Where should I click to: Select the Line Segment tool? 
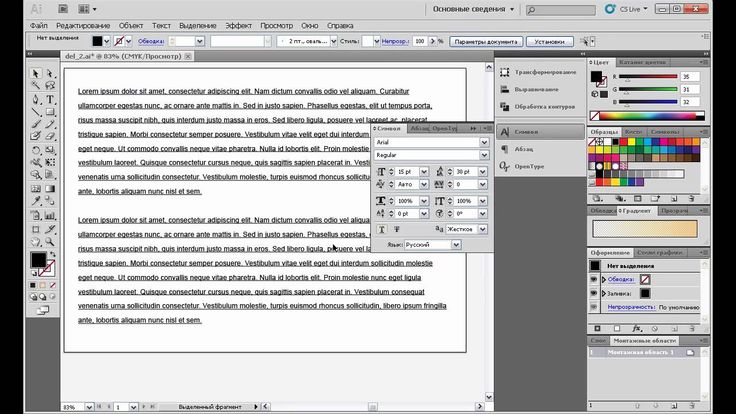[36, 112]
